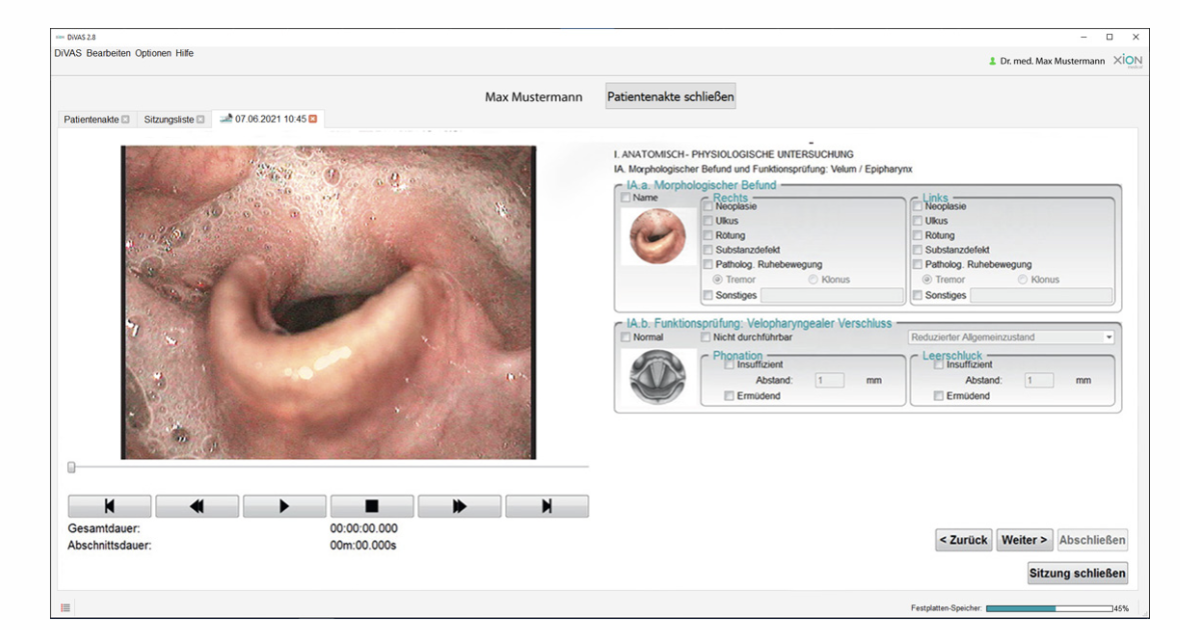The image size is (1180, 630).
Task: Check the Name checkbox in Morphologischer Befund
Action: pyautogui.click(x=626, y=198)
